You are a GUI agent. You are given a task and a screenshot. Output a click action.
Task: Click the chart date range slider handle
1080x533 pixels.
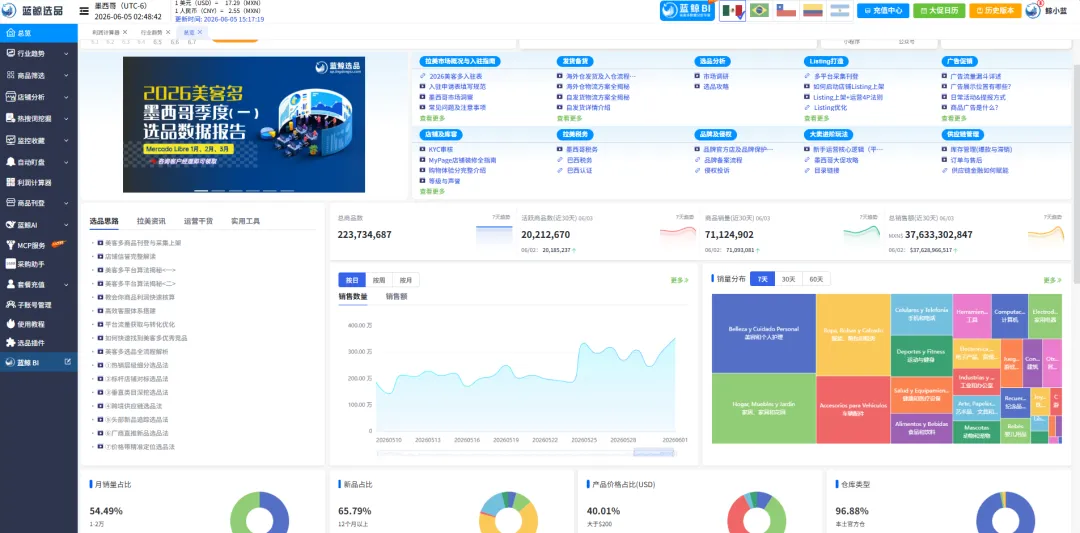coord(654,452)
